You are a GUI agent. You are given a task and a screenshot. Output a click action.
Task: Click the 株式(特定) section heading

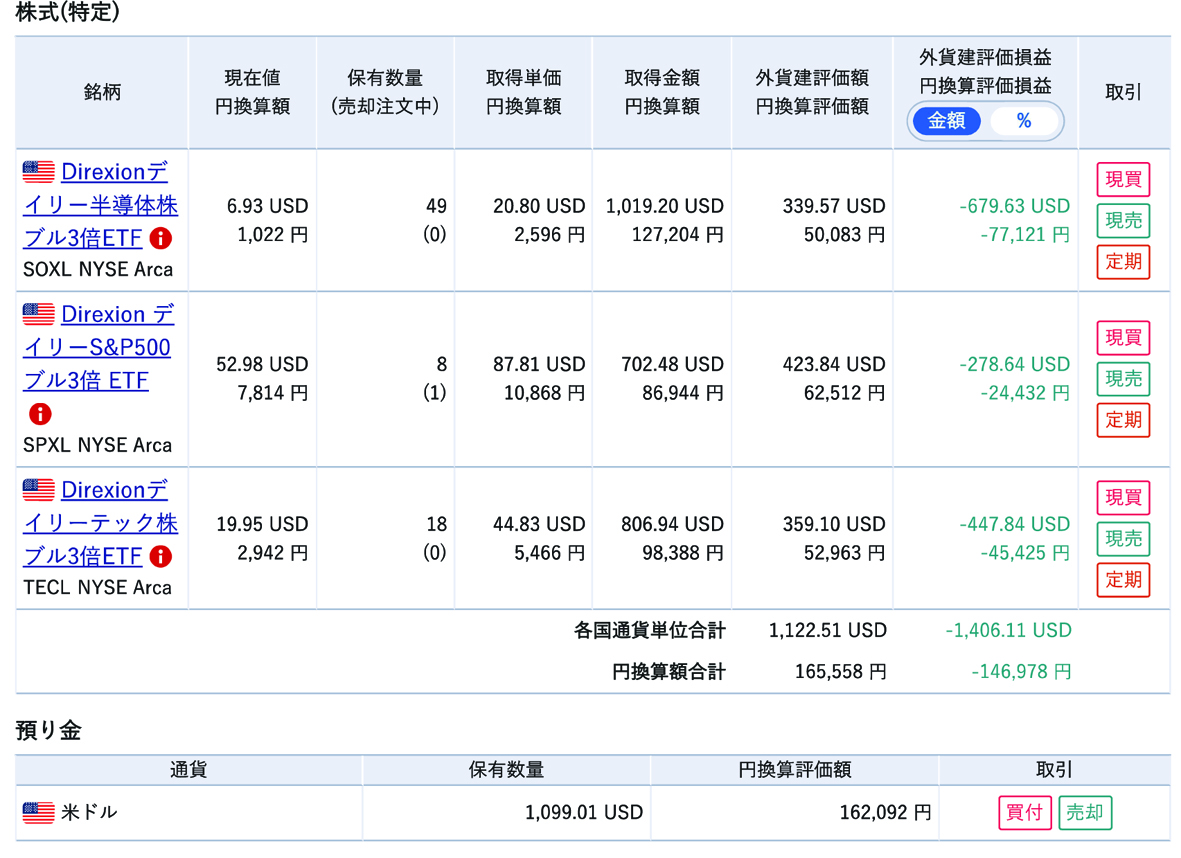point(67,12)
